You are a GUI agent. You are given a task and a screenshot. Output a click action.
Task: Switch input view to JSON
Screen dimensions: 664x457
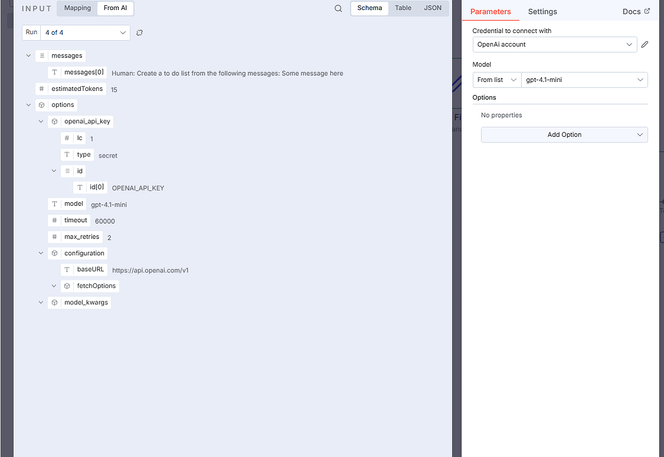432,8
